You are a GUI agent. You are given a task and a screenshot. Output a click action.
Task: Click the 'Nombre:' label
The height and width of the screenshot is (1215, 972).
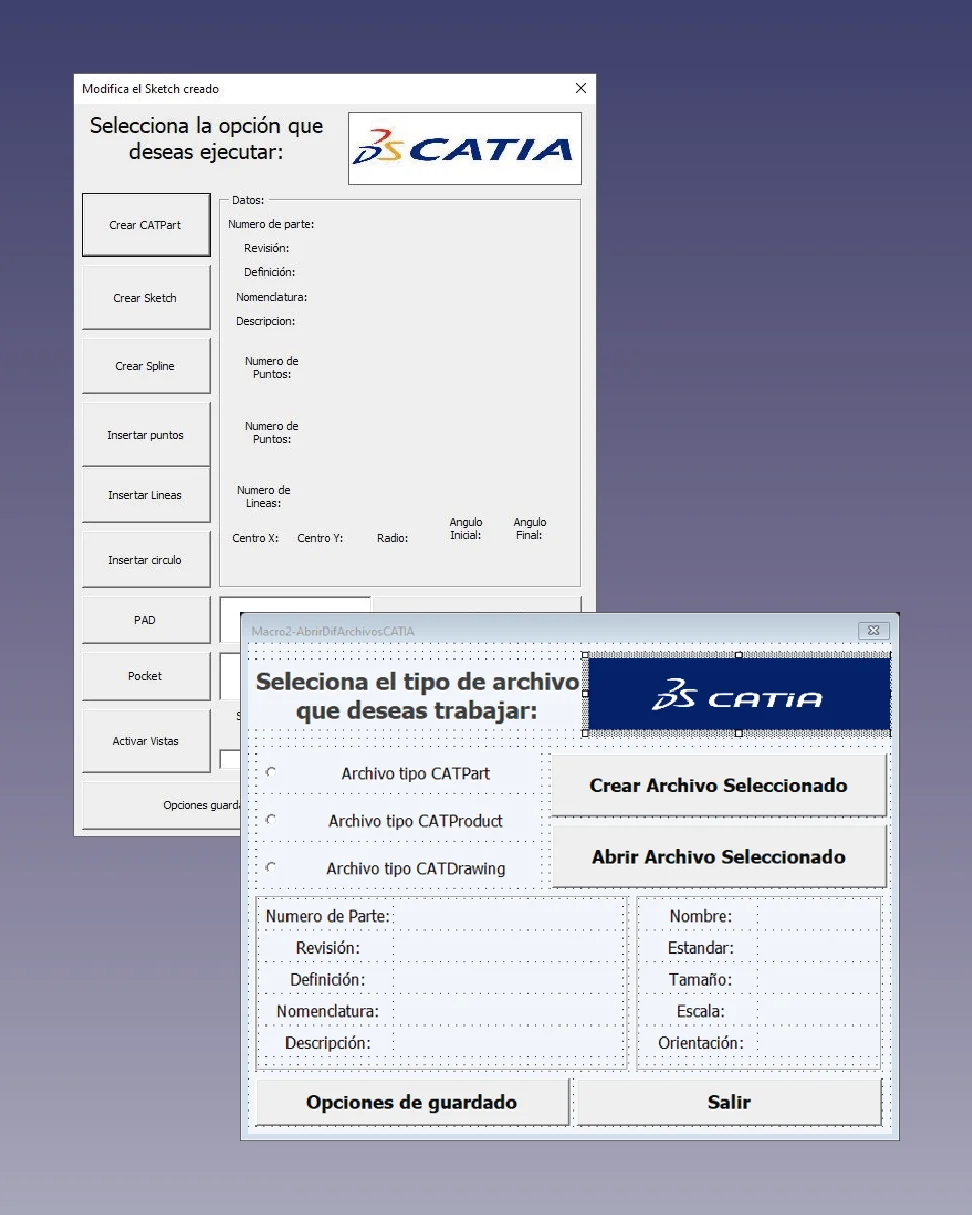point(701,916)
